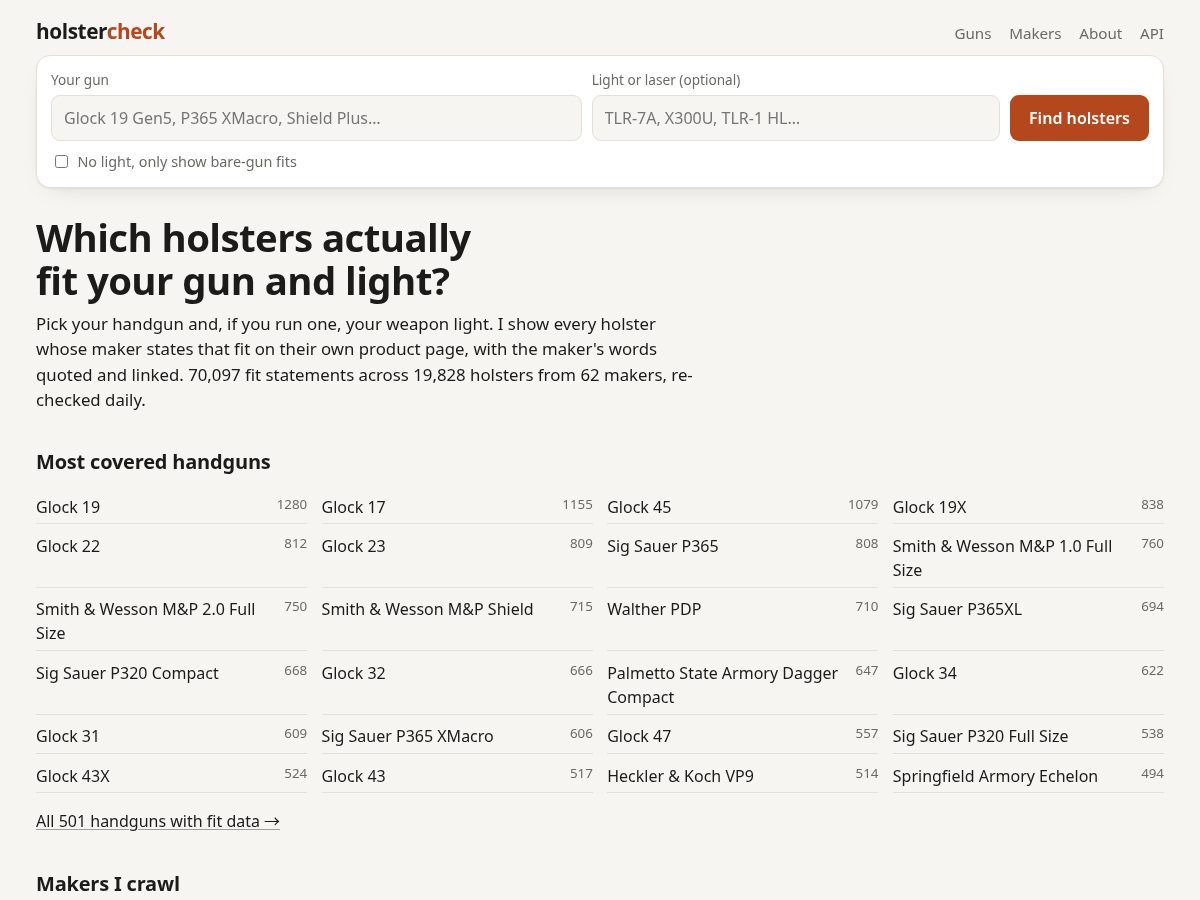1200x900 pixels.
Task: Click the main headline about holster fit
Action: (253, 260)
